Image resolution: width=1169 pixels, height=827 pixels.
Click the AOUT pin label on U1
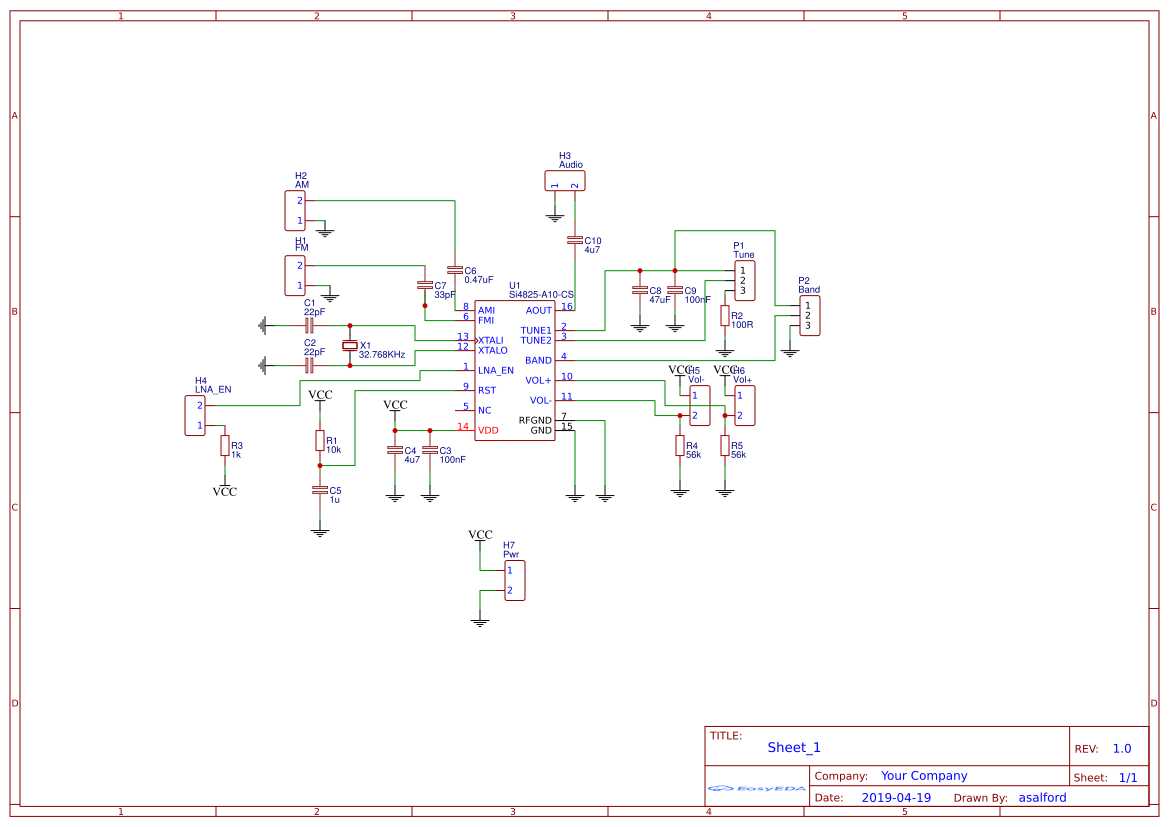click(538, 311)
